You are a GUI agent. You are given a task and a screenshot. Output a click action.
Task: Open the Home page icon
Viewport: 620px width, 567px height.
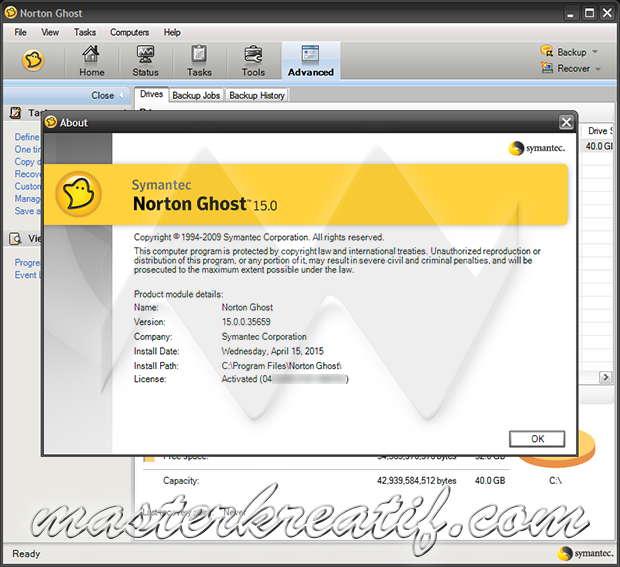91,54
